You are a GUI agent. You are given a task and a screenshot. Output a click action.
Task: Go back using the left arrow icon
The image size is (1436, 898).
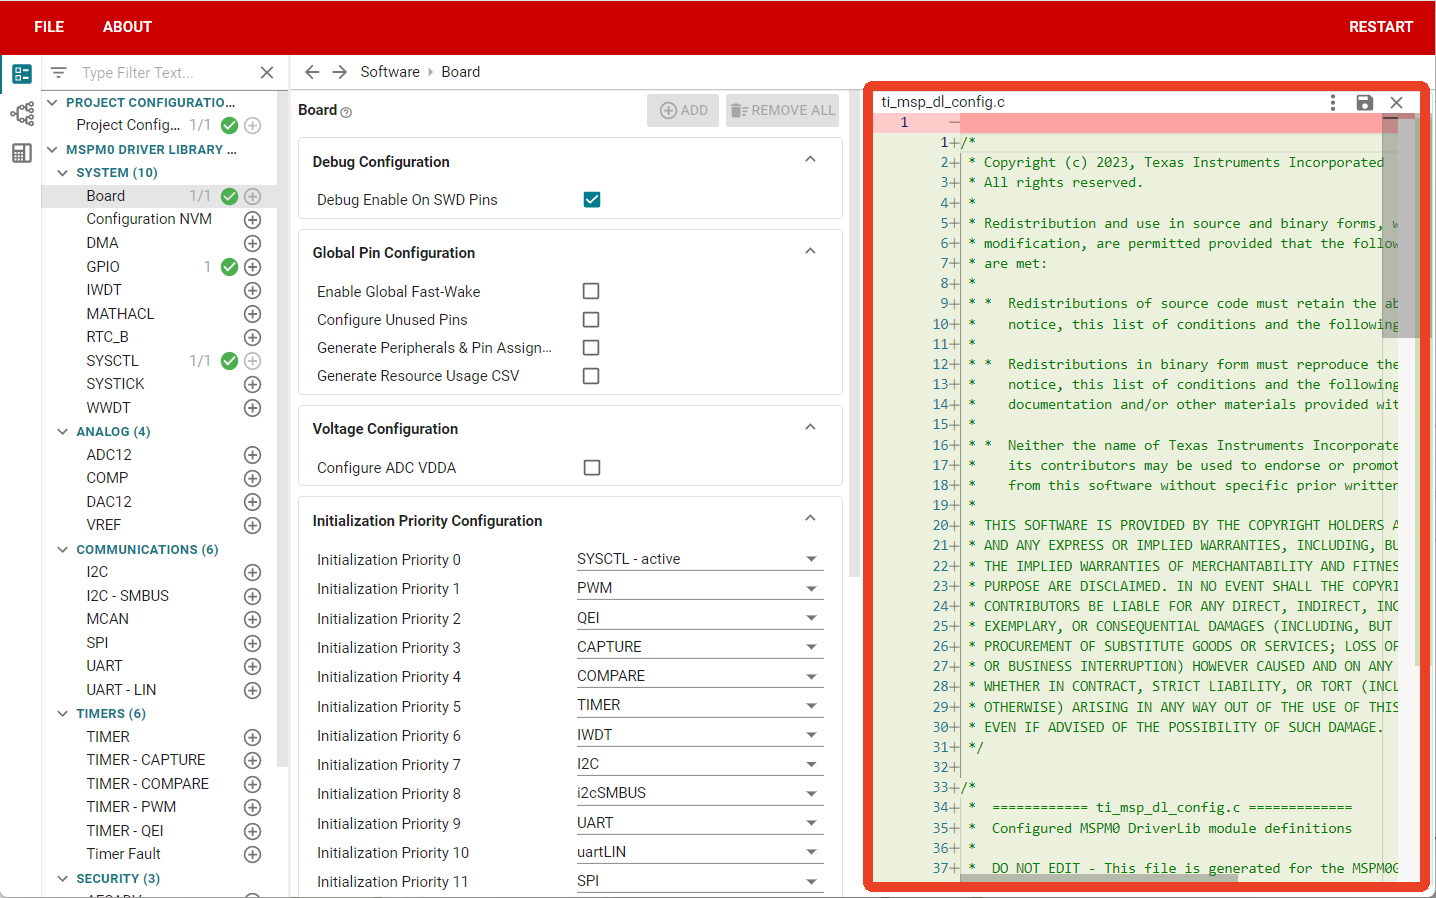coord(312,72)
